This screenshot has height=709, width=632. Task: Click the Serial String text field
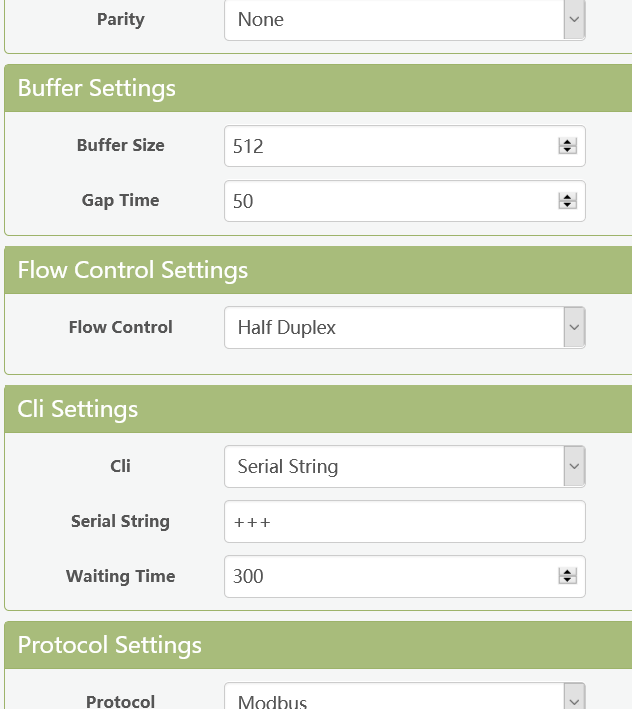404,521
